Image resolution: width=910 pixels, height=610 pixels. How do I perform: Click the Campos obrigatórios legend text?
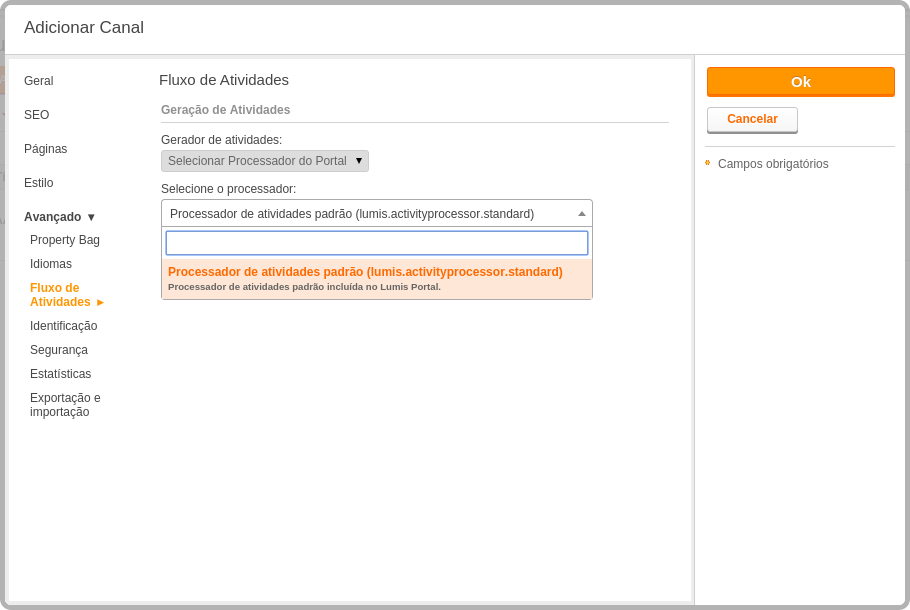772,164
